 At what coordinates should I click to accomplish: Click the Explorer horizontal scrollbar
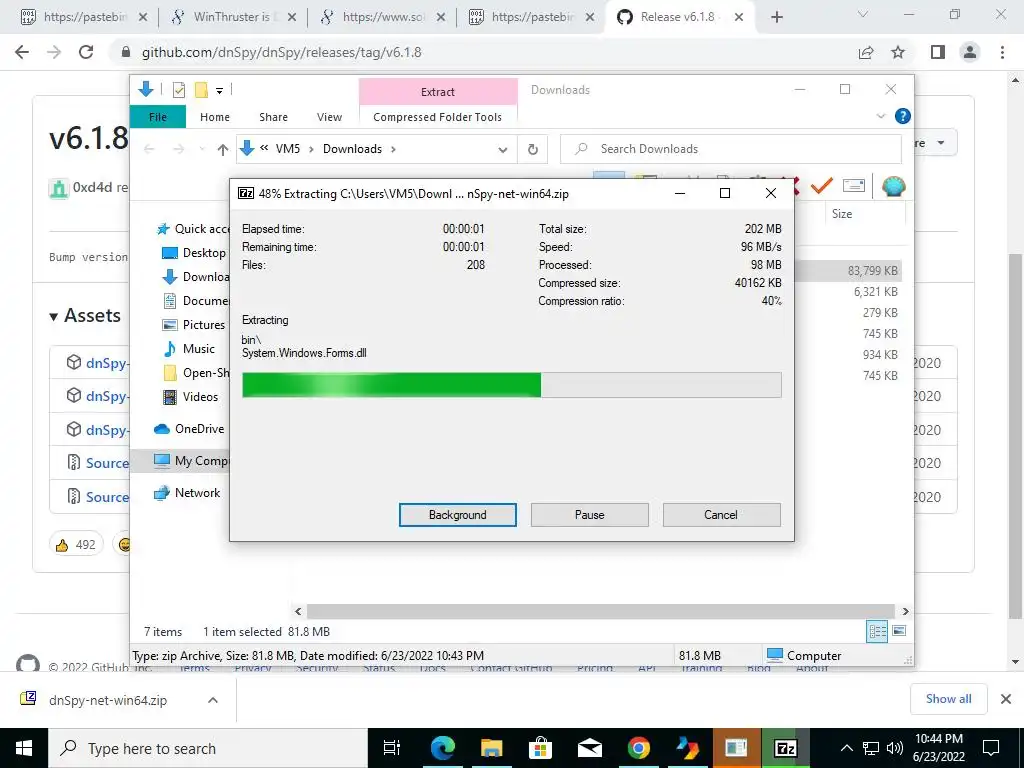click(x=600, y=611)
